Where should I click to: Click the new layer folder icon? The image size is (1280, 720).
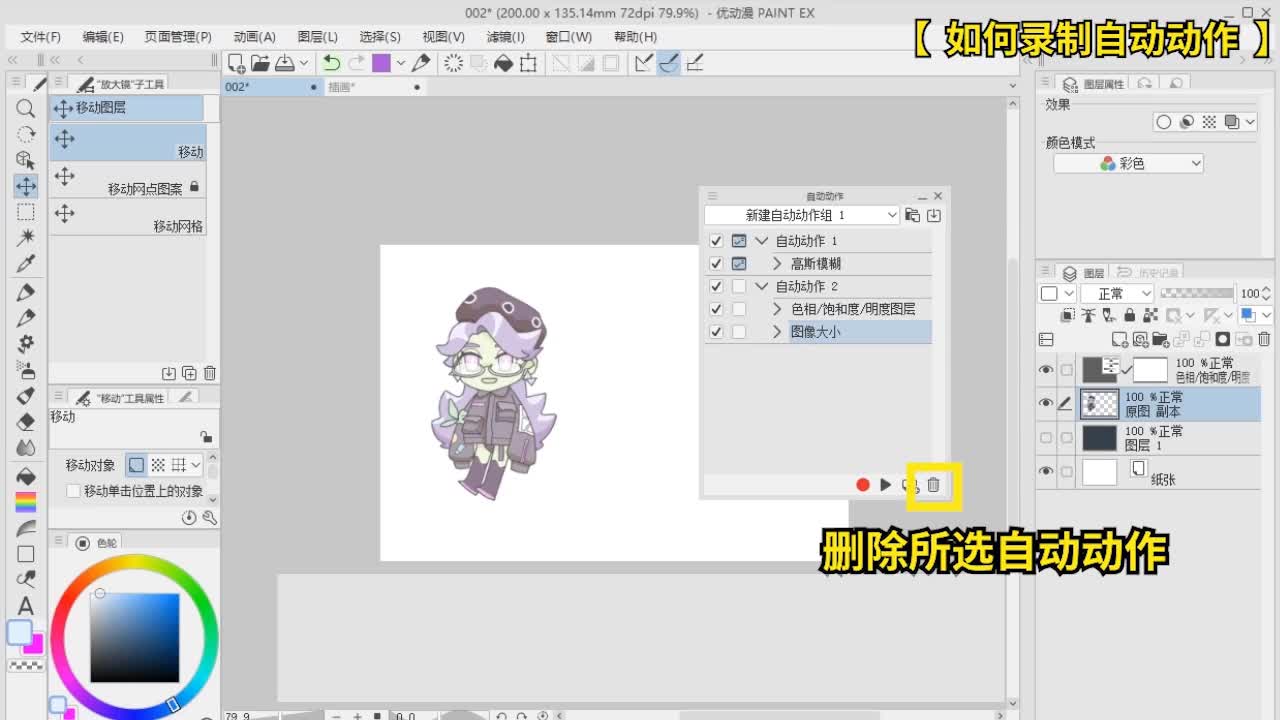[1160, 340]
